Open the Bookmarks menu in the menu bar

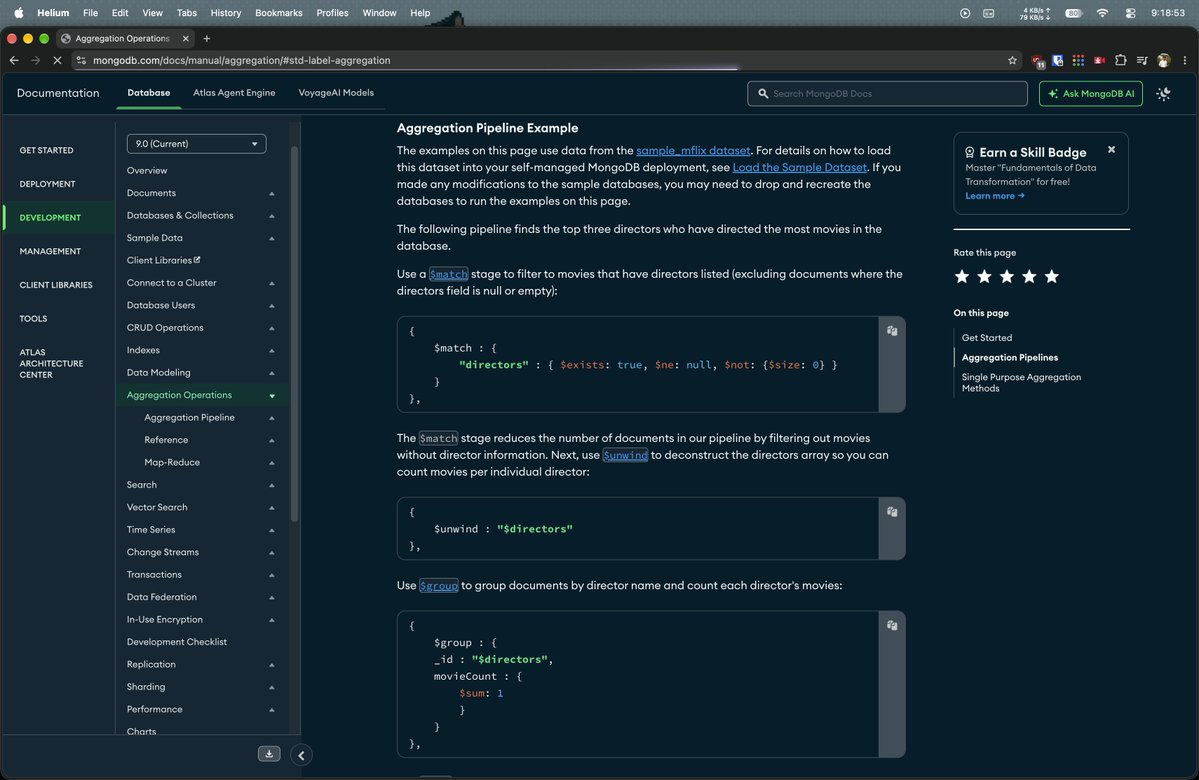[278, 13]
